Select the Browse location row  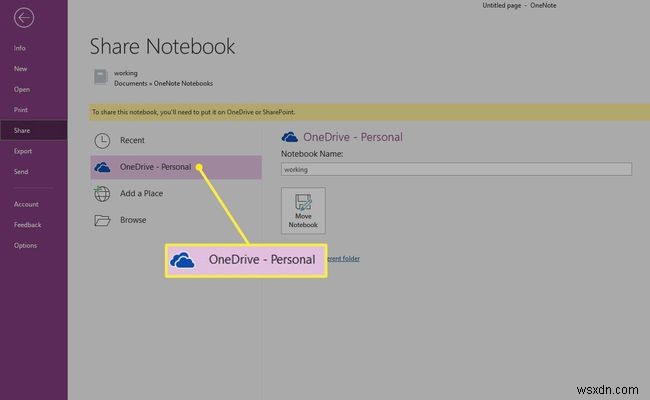coord(176,220)
